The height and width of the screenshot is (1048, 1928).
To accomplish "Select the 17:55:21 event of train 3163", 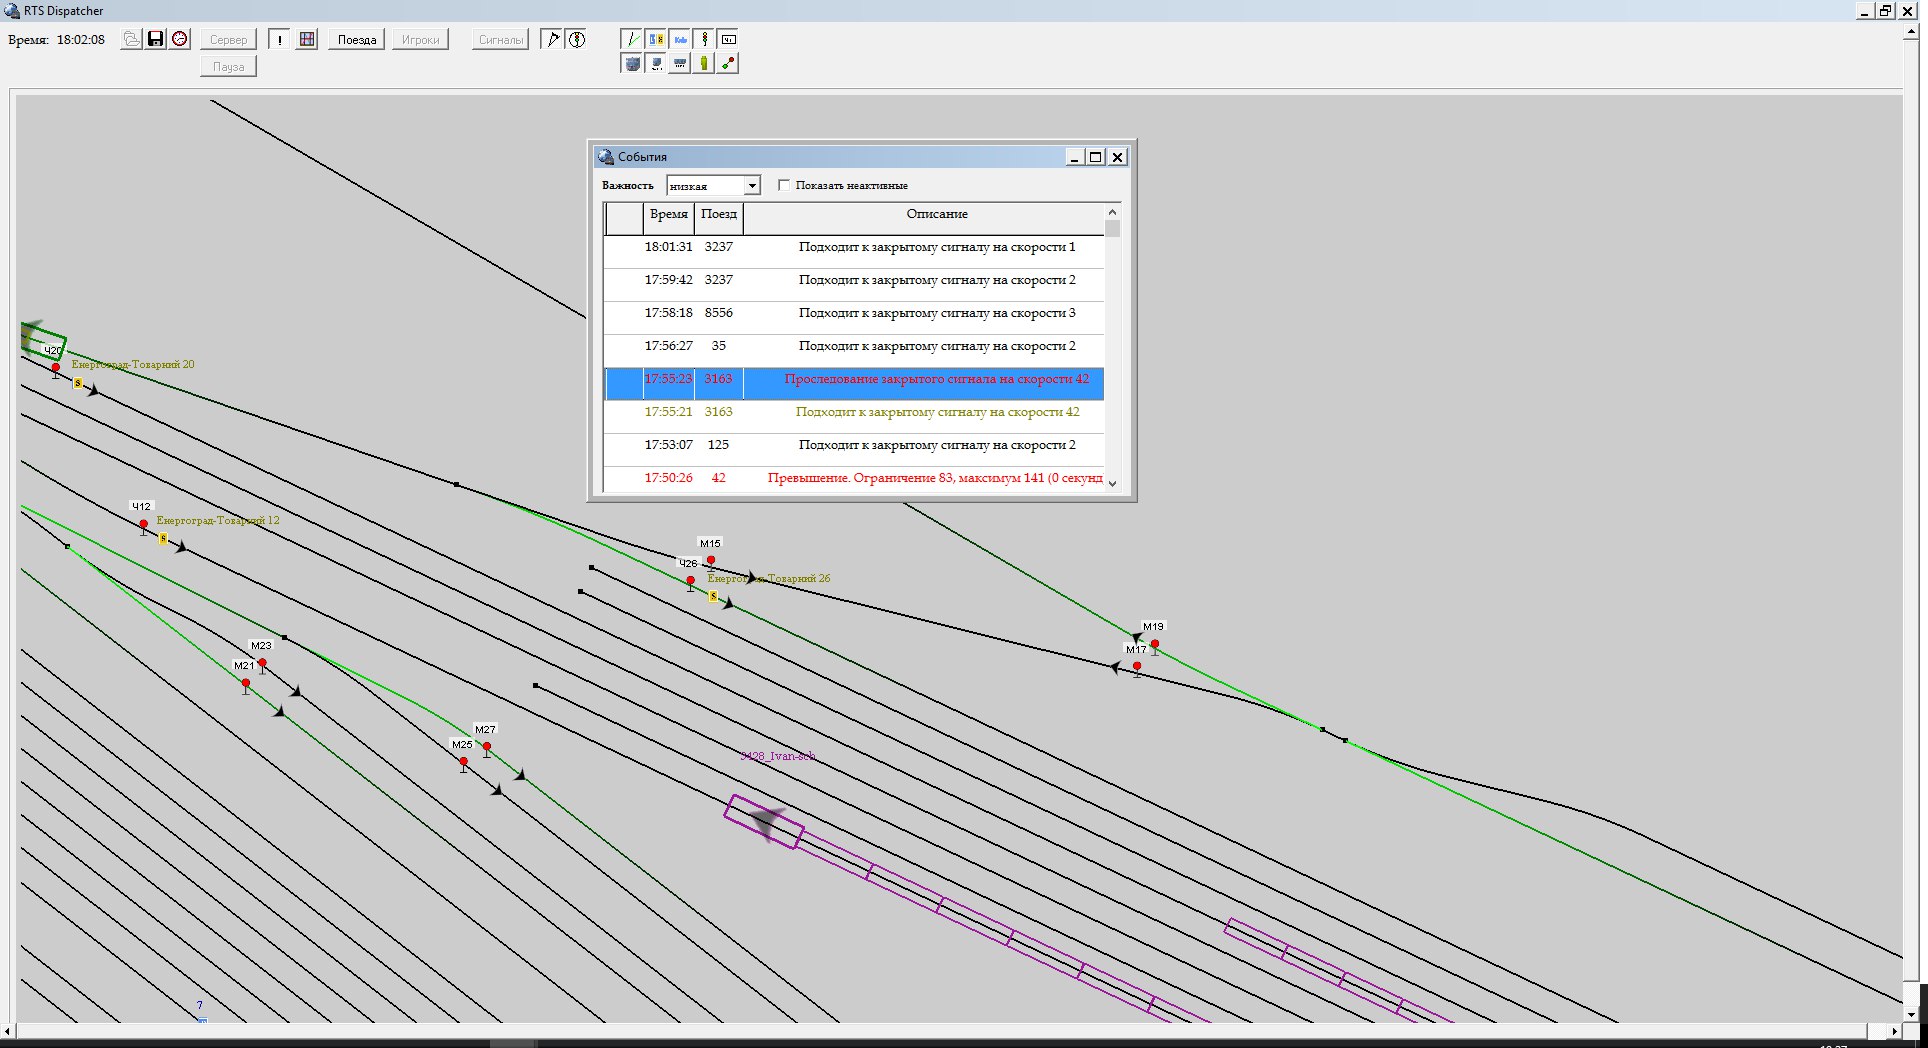I will pyautogui.click(x=854, y=416).
